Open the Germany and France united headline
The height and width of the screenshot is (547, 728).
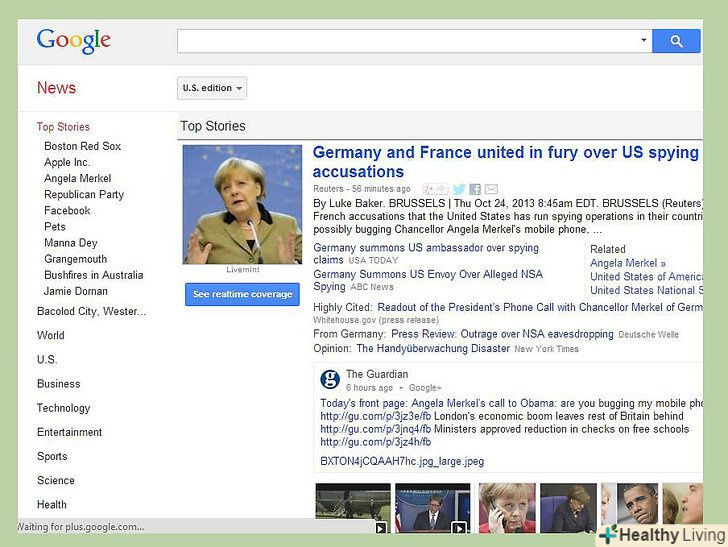point(506,162)
